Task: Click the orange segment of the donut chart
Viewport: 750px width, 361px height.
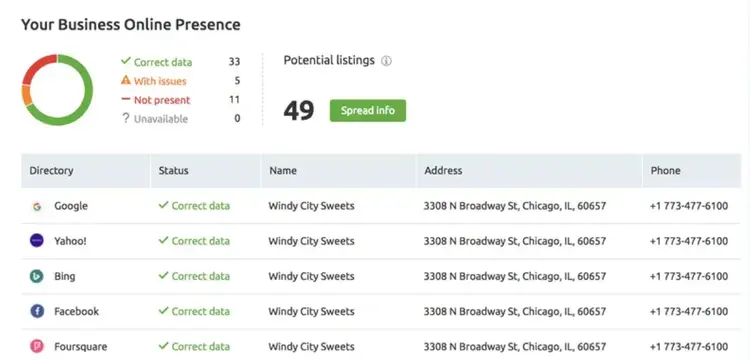Action: coord(27,96)
